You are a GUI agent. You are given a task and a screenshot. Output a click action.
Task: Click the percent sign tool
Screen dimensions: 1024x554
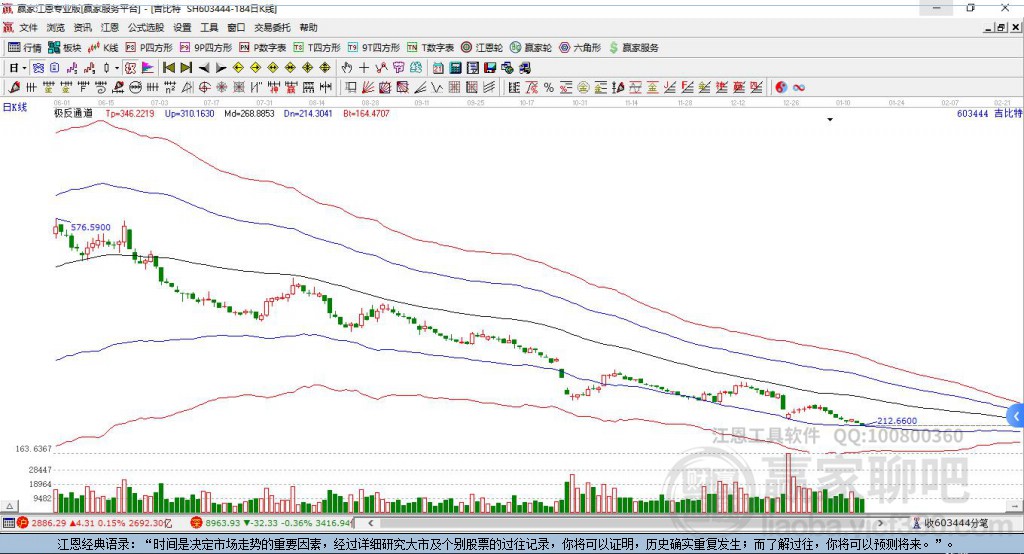coord(549,88)
